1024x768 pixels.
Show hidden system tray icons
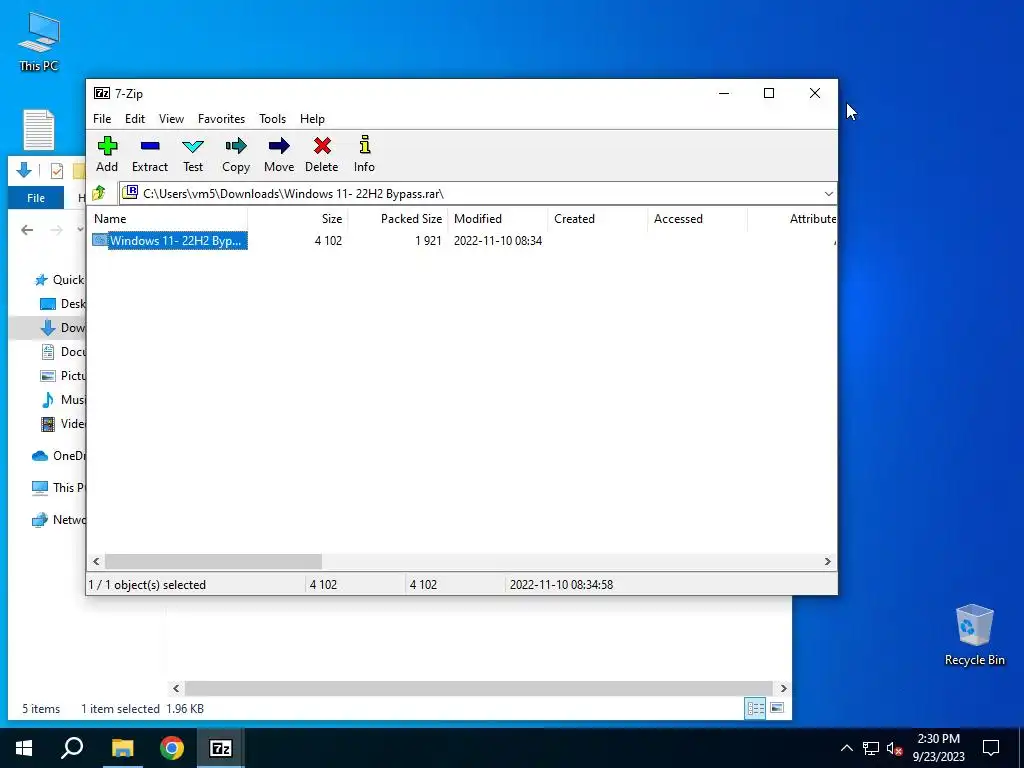[x=846, y=748]
